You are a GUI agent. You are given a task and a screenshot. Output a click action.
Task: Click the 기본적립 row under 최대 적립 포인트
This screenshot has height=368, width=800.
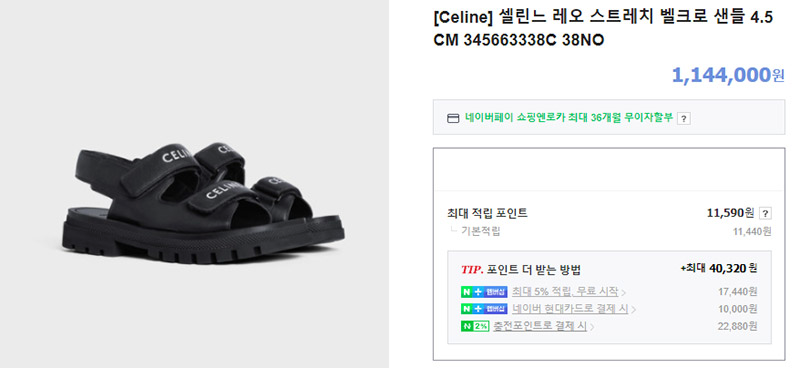coord(609,231)
